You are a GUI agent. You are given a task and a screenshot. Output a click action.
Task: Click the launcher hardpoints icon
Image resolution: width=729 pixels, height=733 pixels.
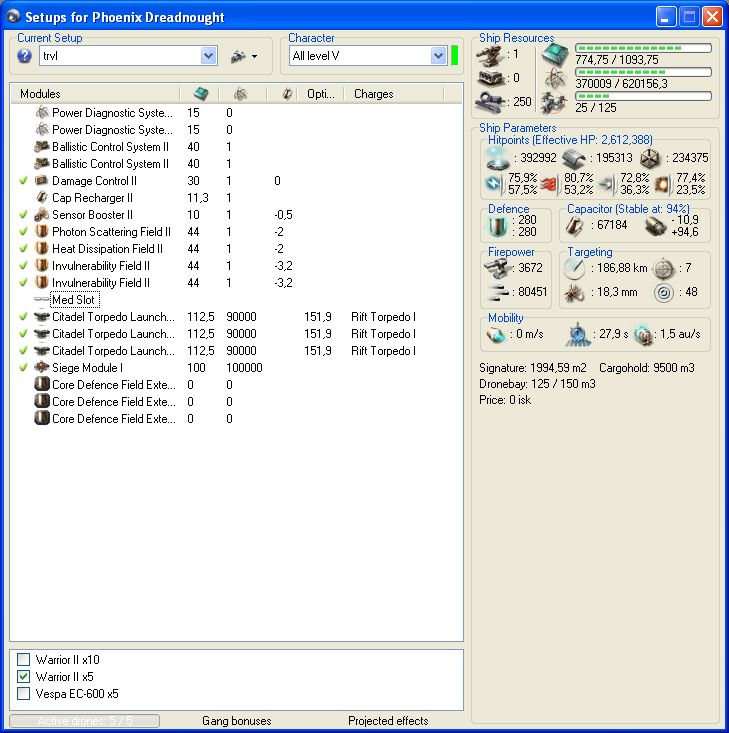coord(490,78)
